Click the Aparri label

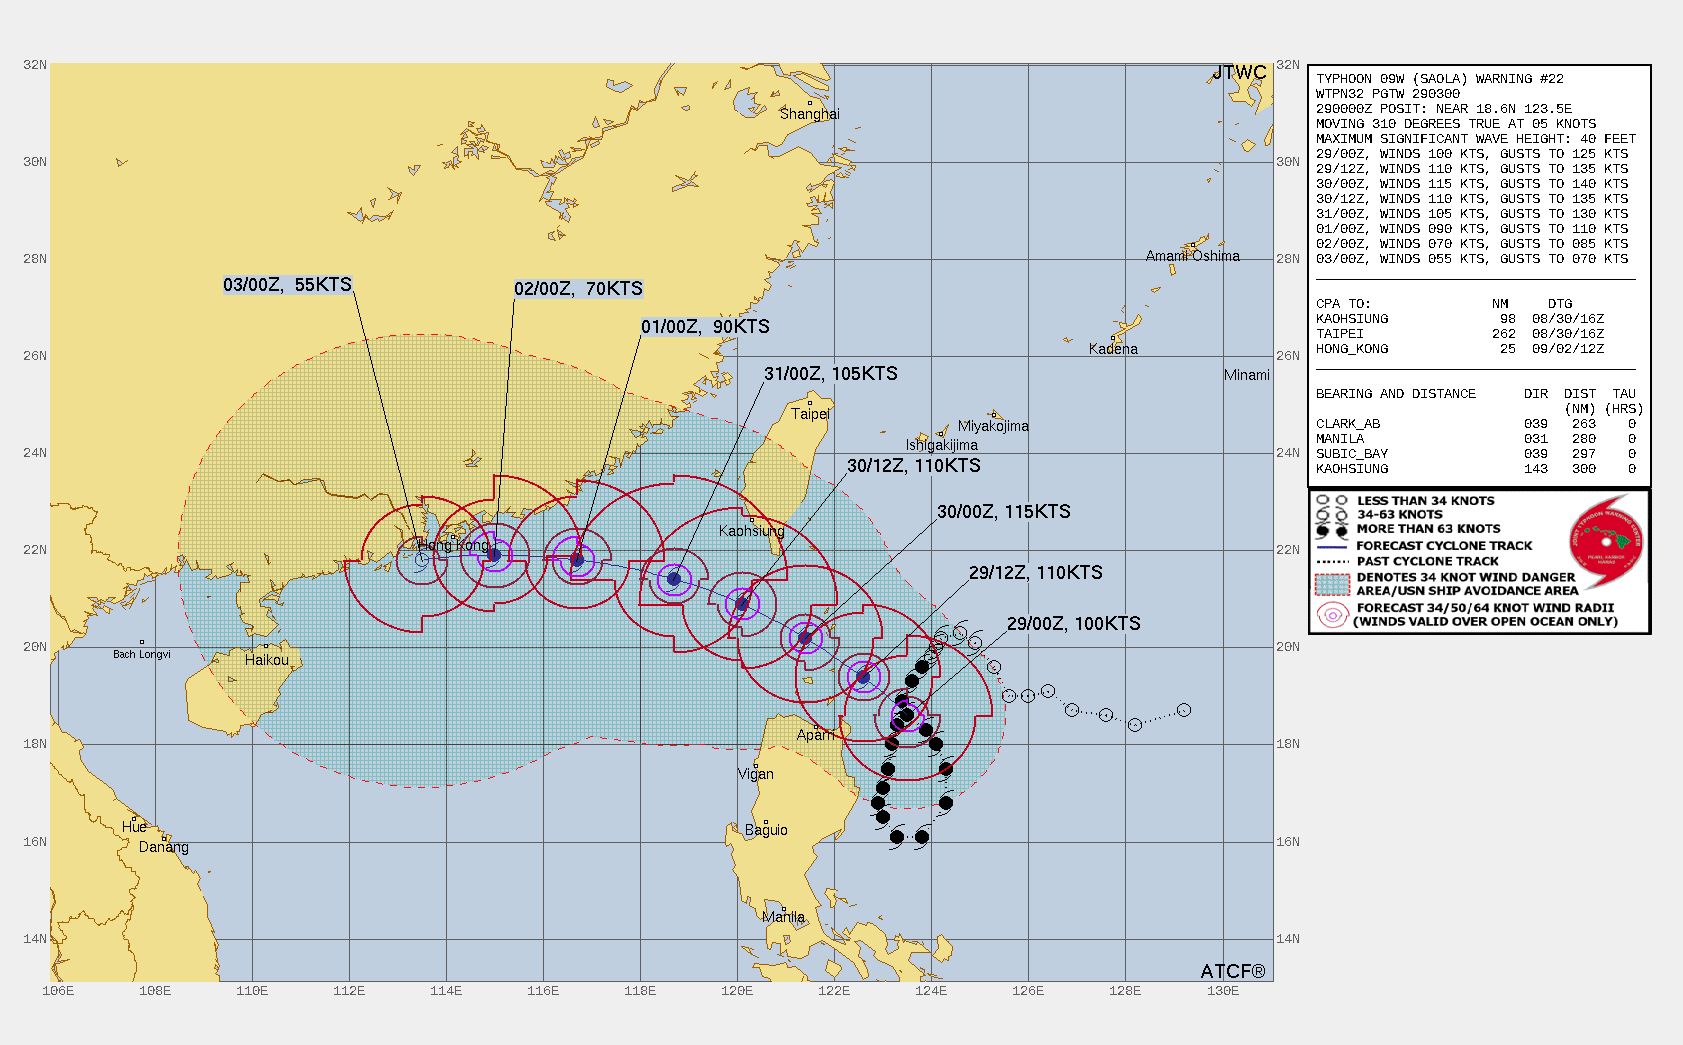[x=815, y=735]
